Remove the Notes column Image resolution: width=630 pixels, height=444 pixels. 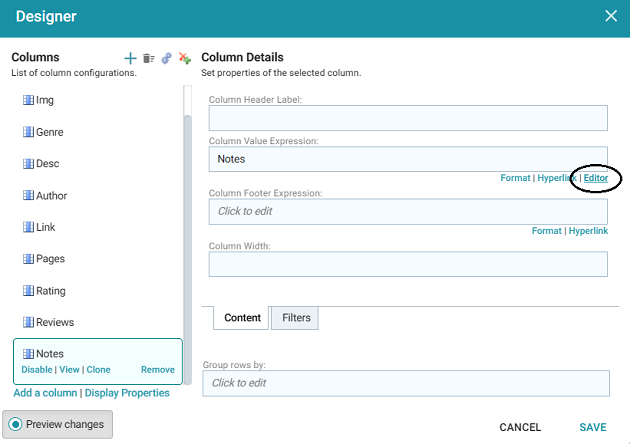[157, 370]
